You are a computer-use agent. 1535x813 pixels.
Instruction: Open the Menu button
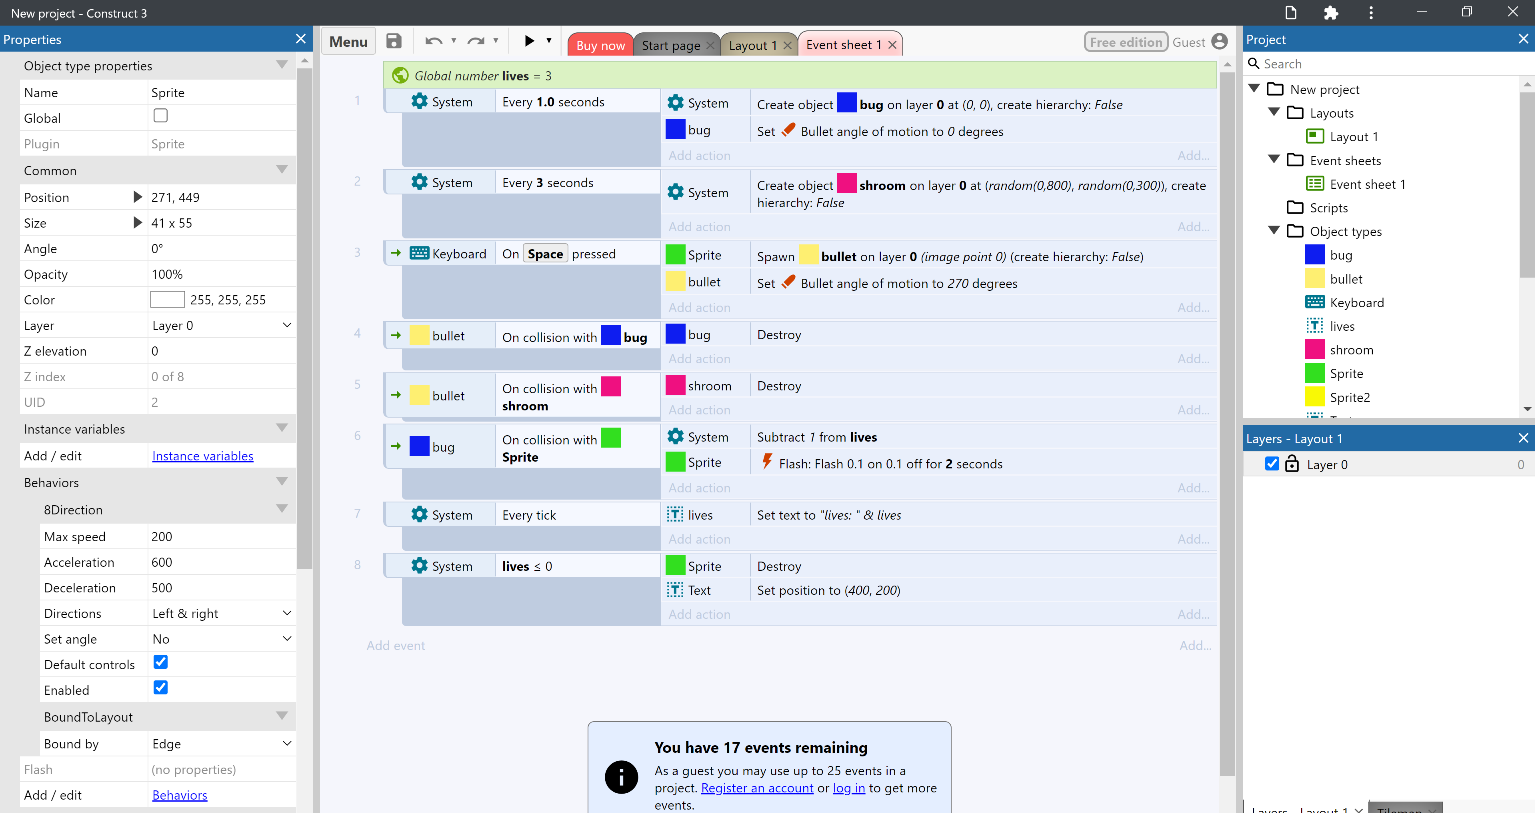coord(348,41)
